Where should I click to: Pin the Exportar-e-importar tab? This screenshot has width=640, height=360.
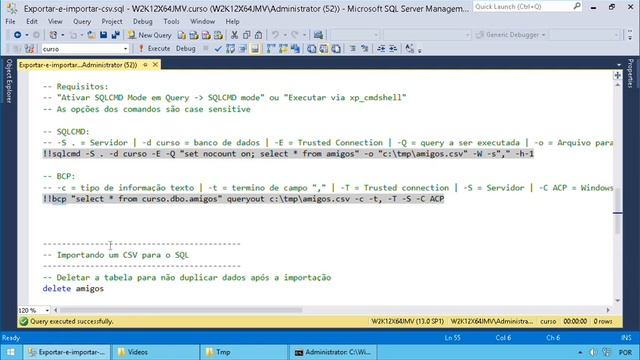point(145,65)
